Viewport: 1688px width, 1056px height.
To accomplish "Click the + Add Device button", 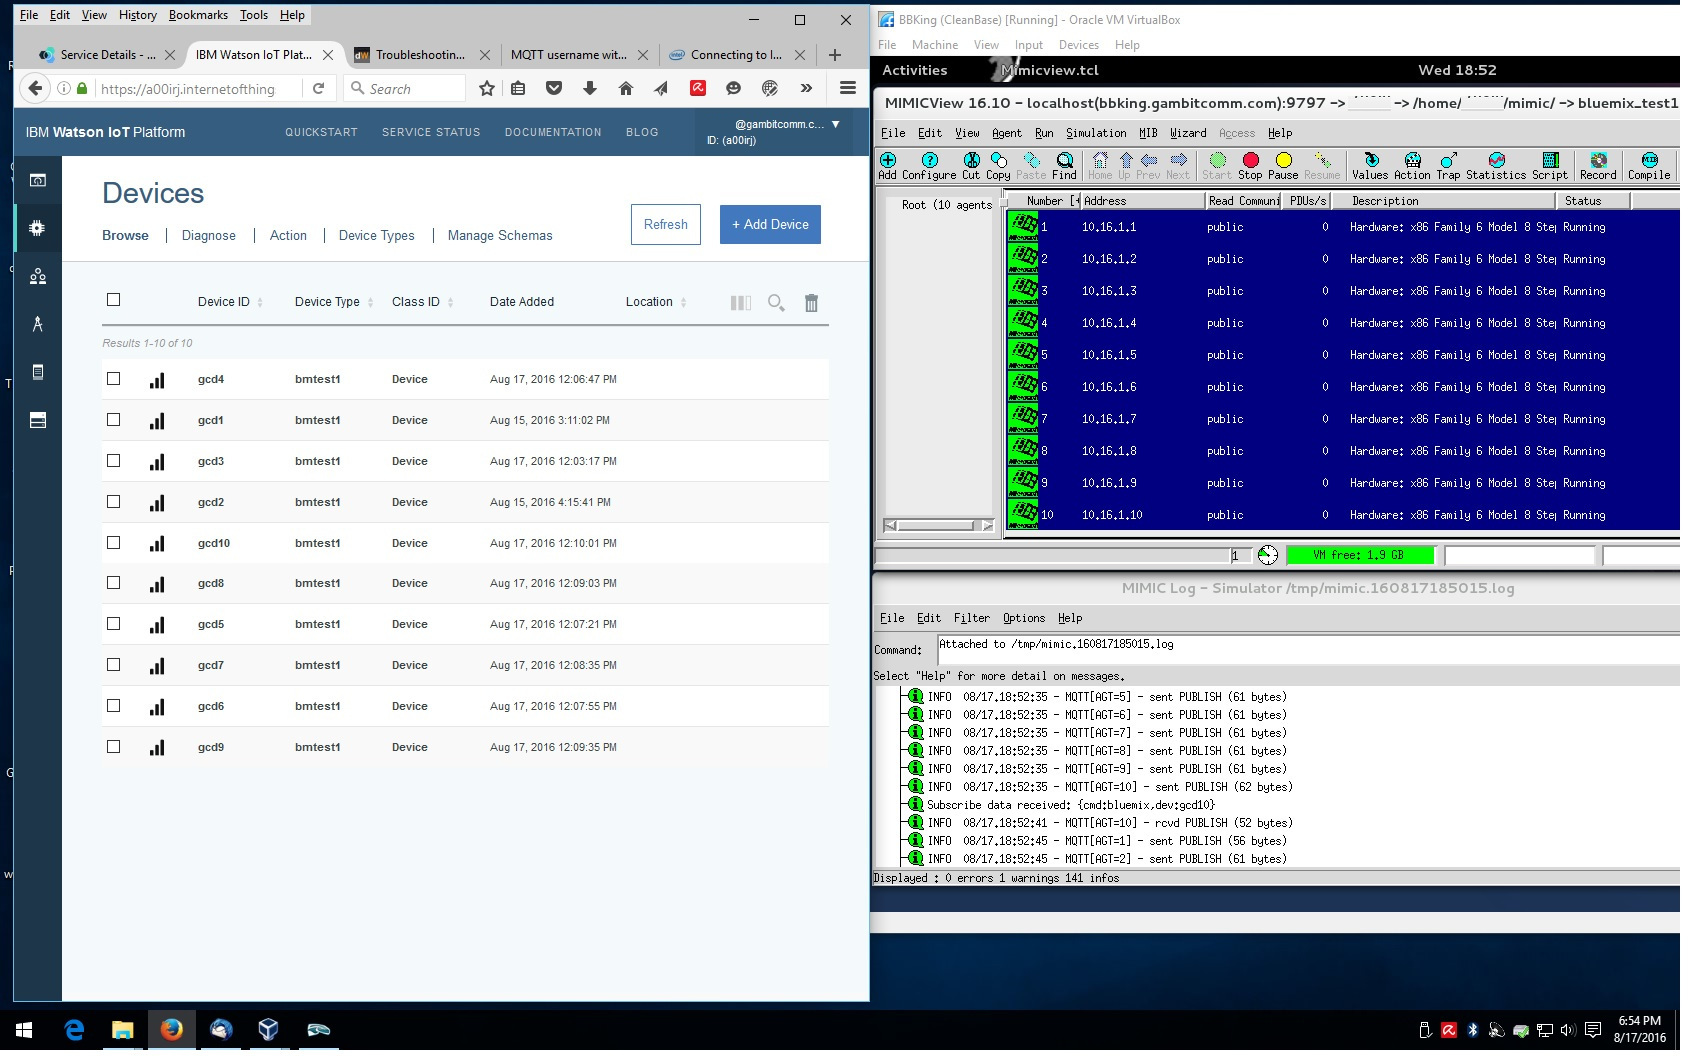I will 770,225.
